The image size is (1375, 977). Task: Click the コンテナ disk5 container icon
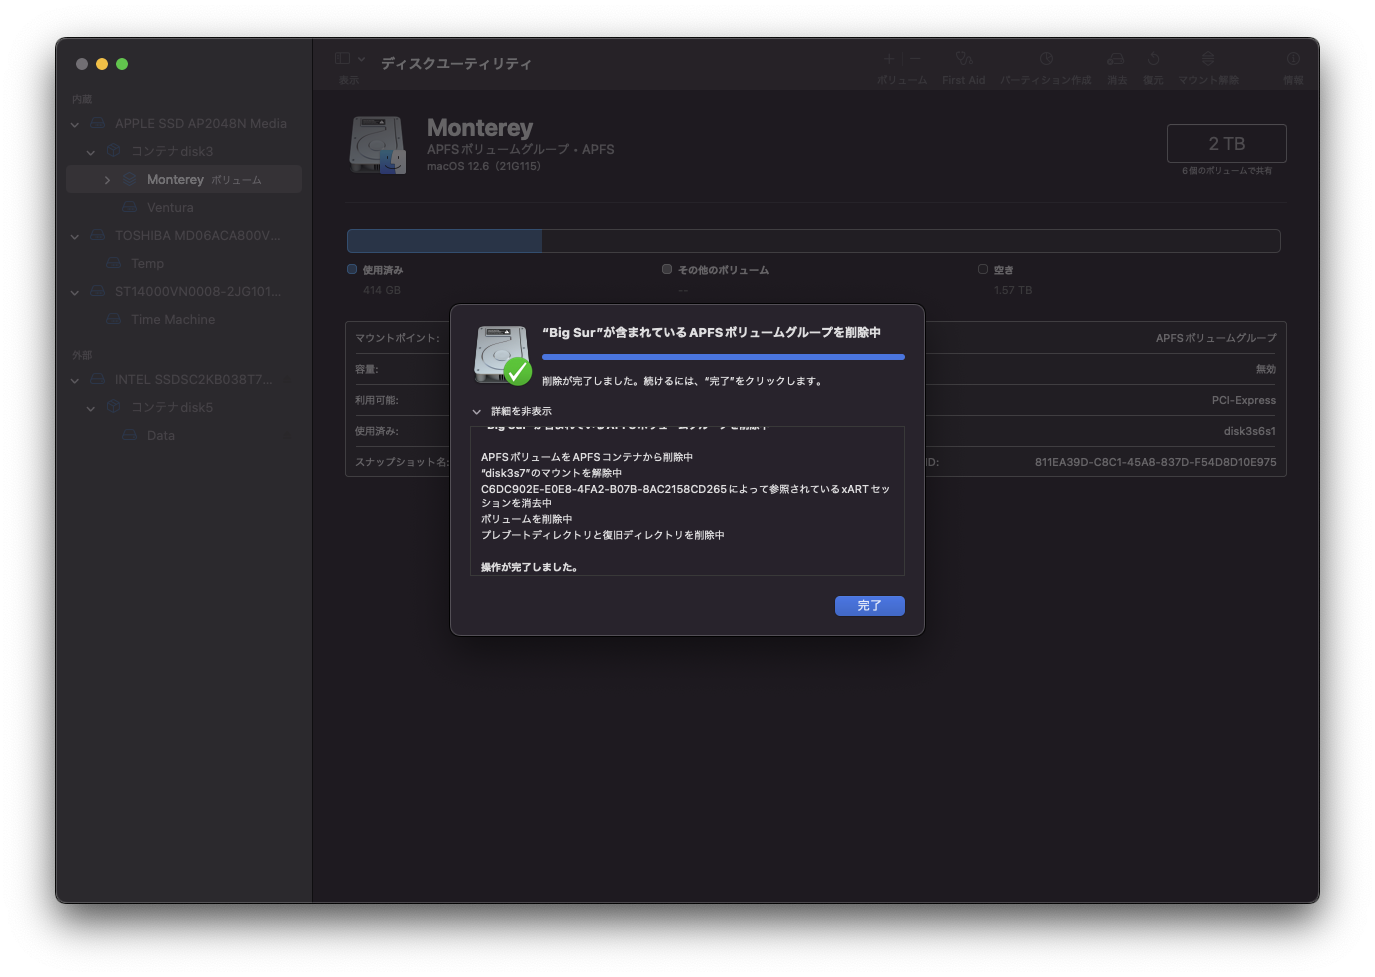[x=114, y=407]
